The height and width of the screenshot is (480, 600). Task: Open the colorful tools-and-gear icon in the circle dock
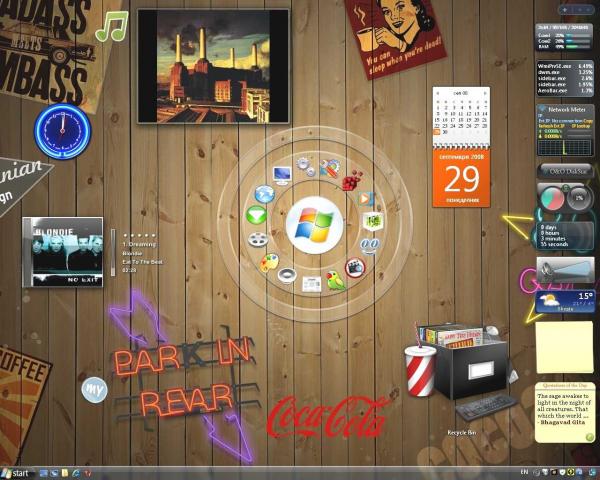329,168
